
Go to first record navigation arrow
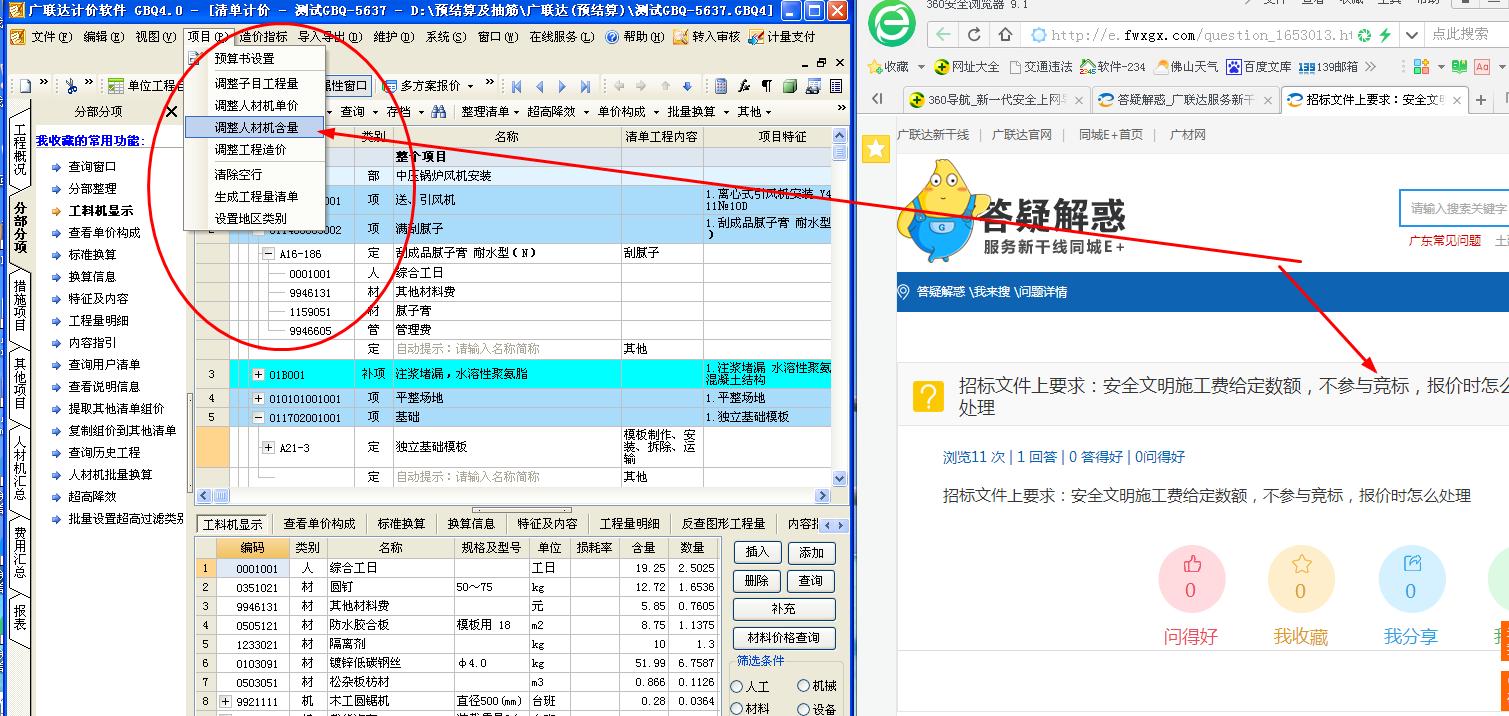[x=517, y=87]
